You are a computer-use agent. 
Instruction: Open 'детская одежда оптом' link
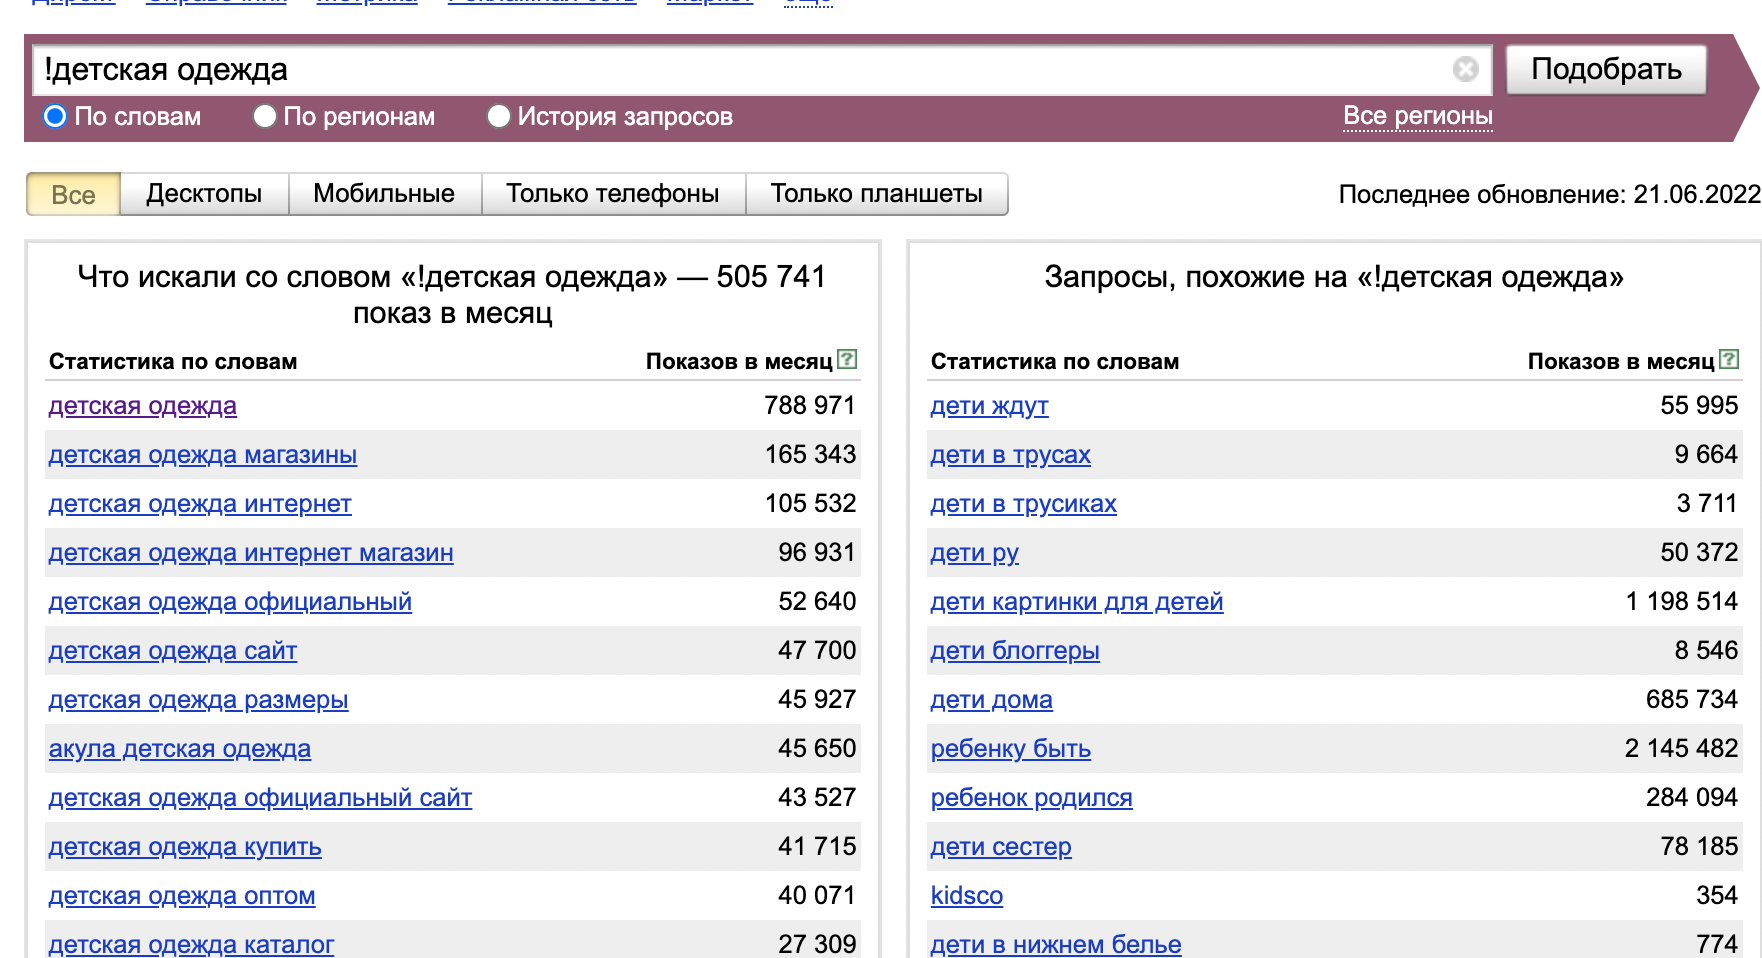coord(182,896)
